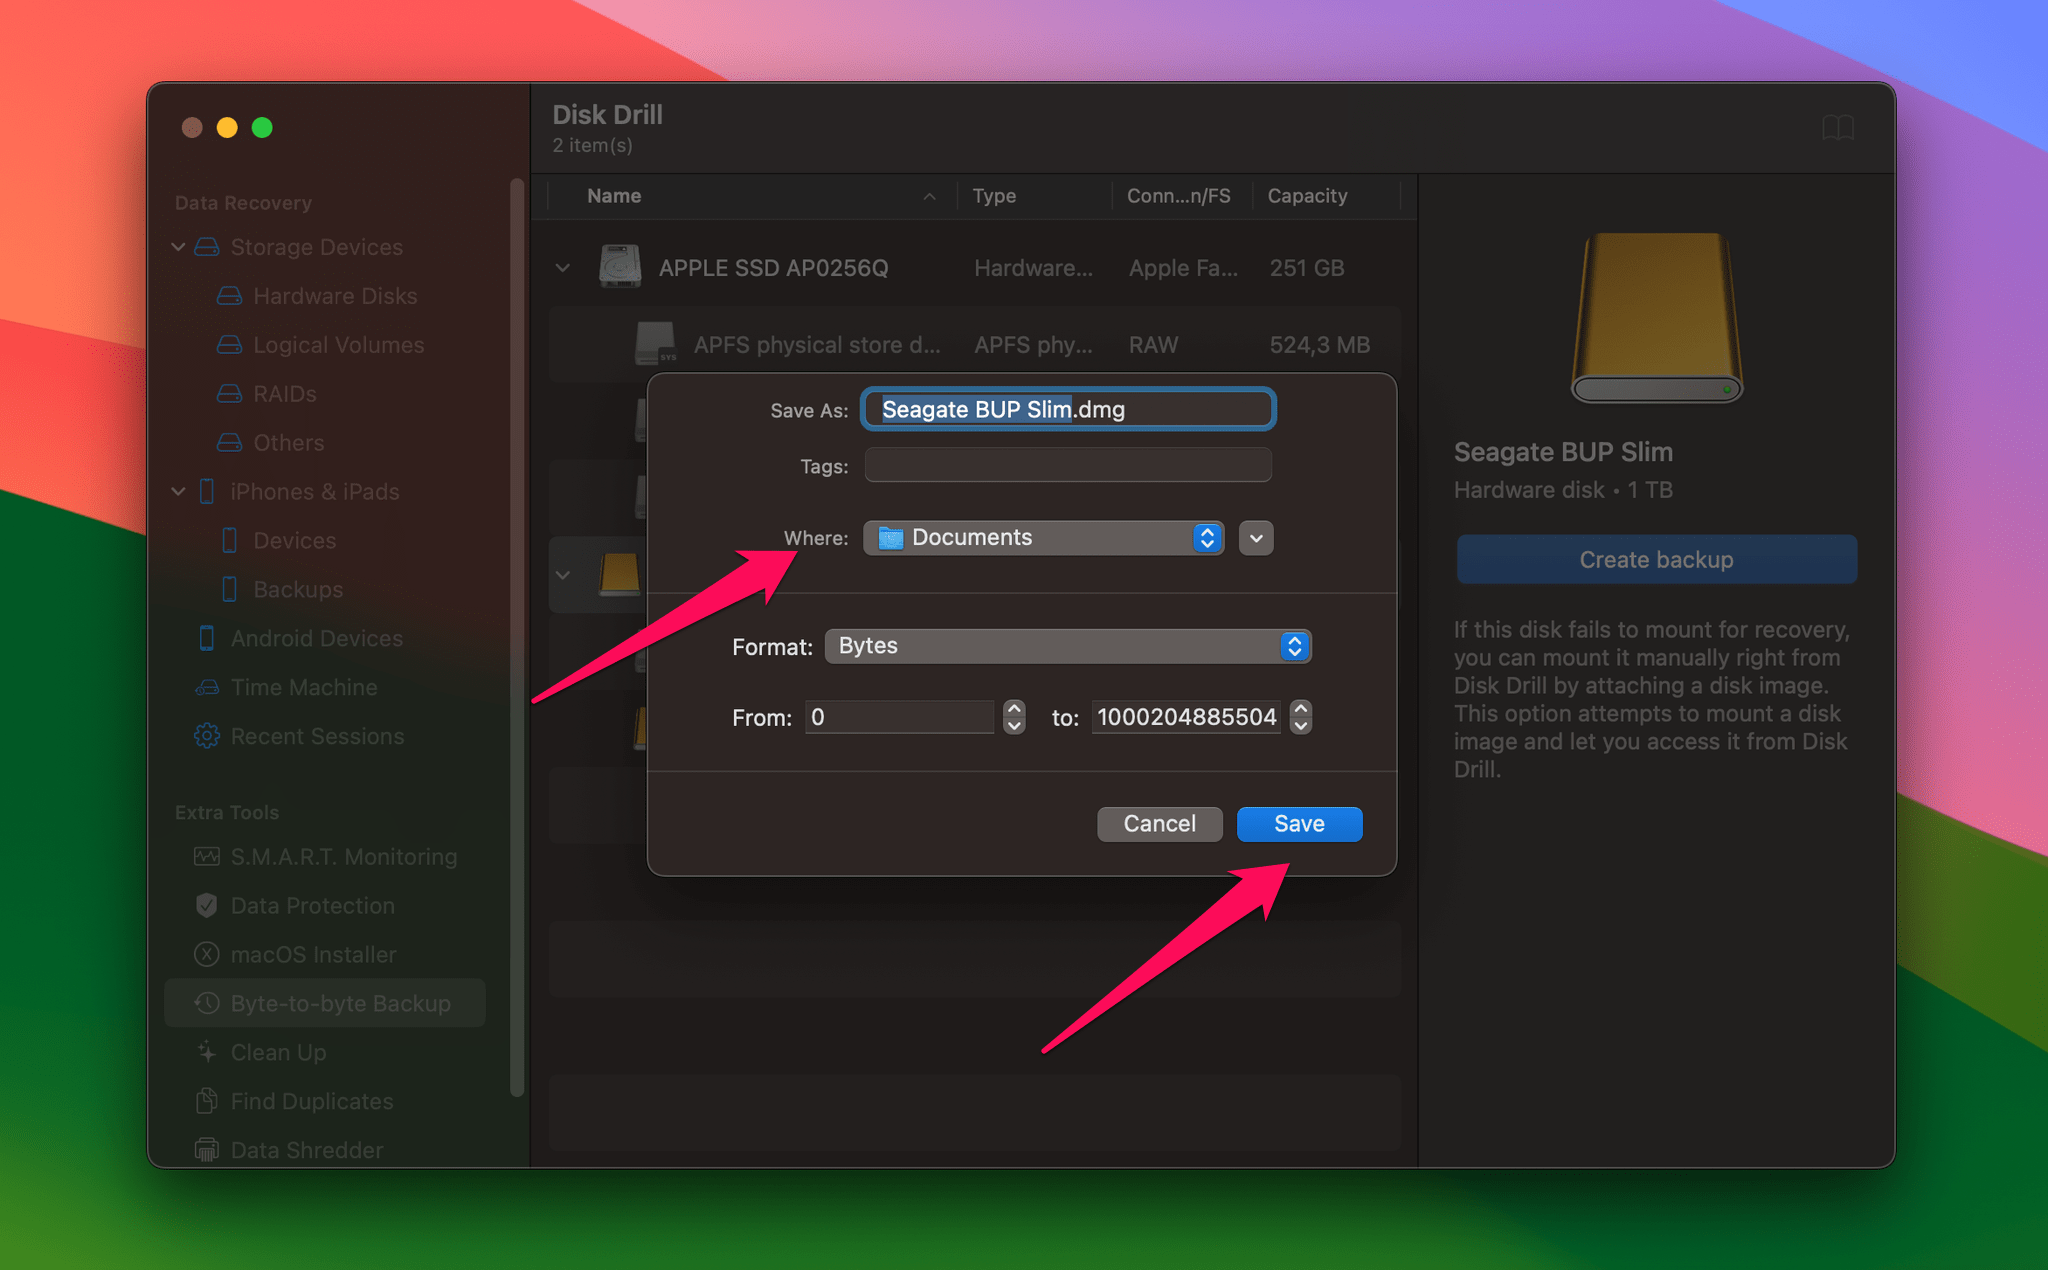
Task: Open Recent Sessions
Action: pos(206,736)
